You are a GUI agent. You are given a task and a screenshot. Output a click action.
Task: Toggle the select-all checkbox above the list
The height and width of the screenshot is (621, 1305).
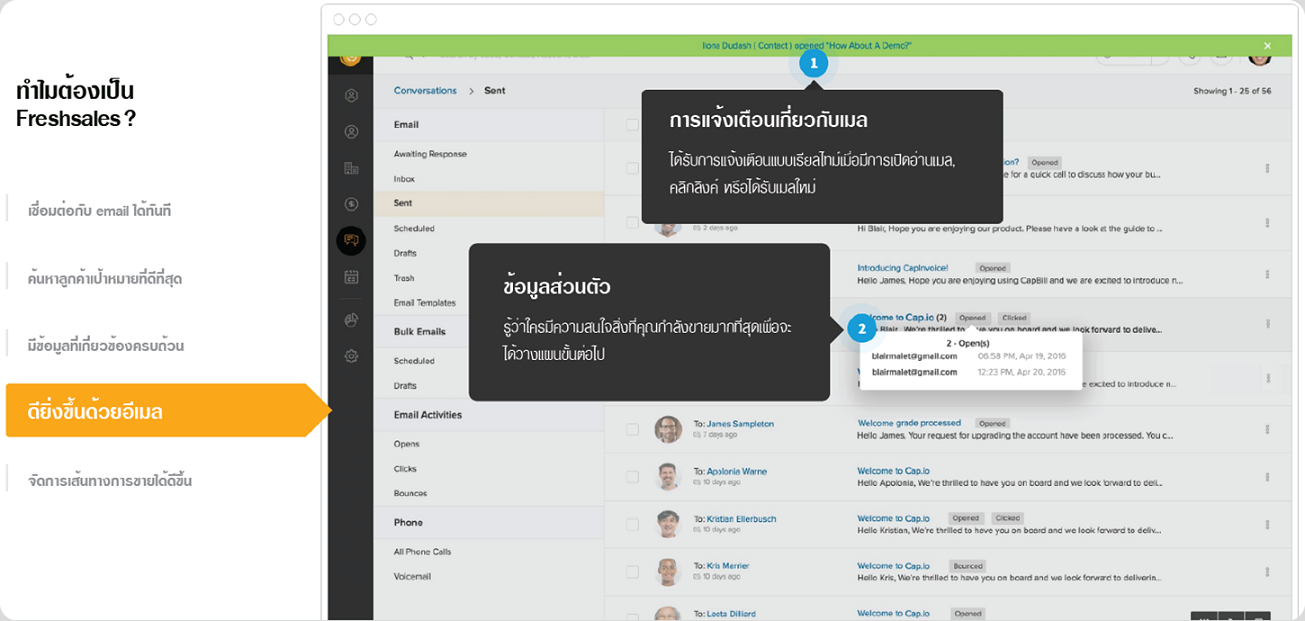[x=632, y=125]
